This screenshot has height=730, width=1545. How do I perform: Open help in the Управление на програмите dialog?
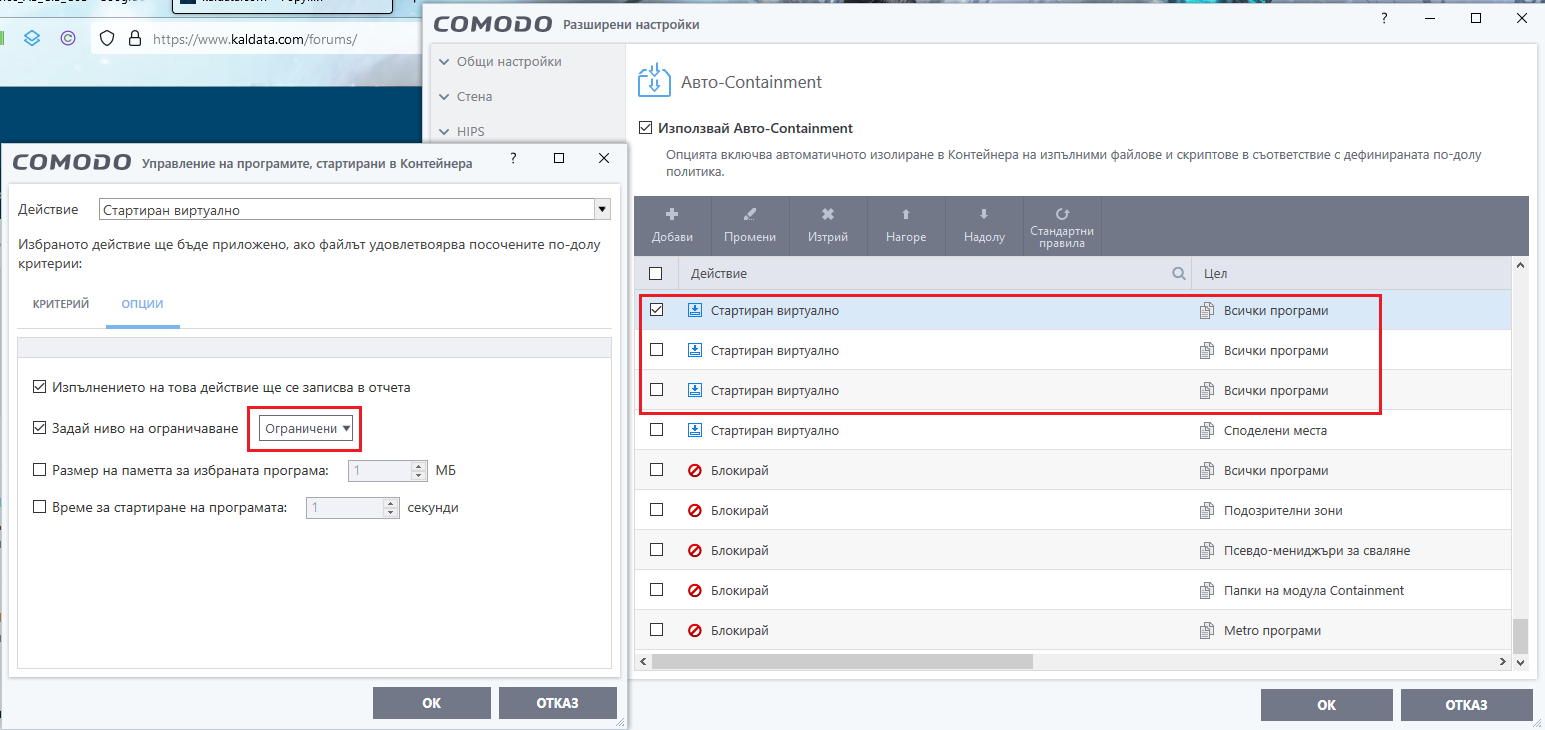513,158
